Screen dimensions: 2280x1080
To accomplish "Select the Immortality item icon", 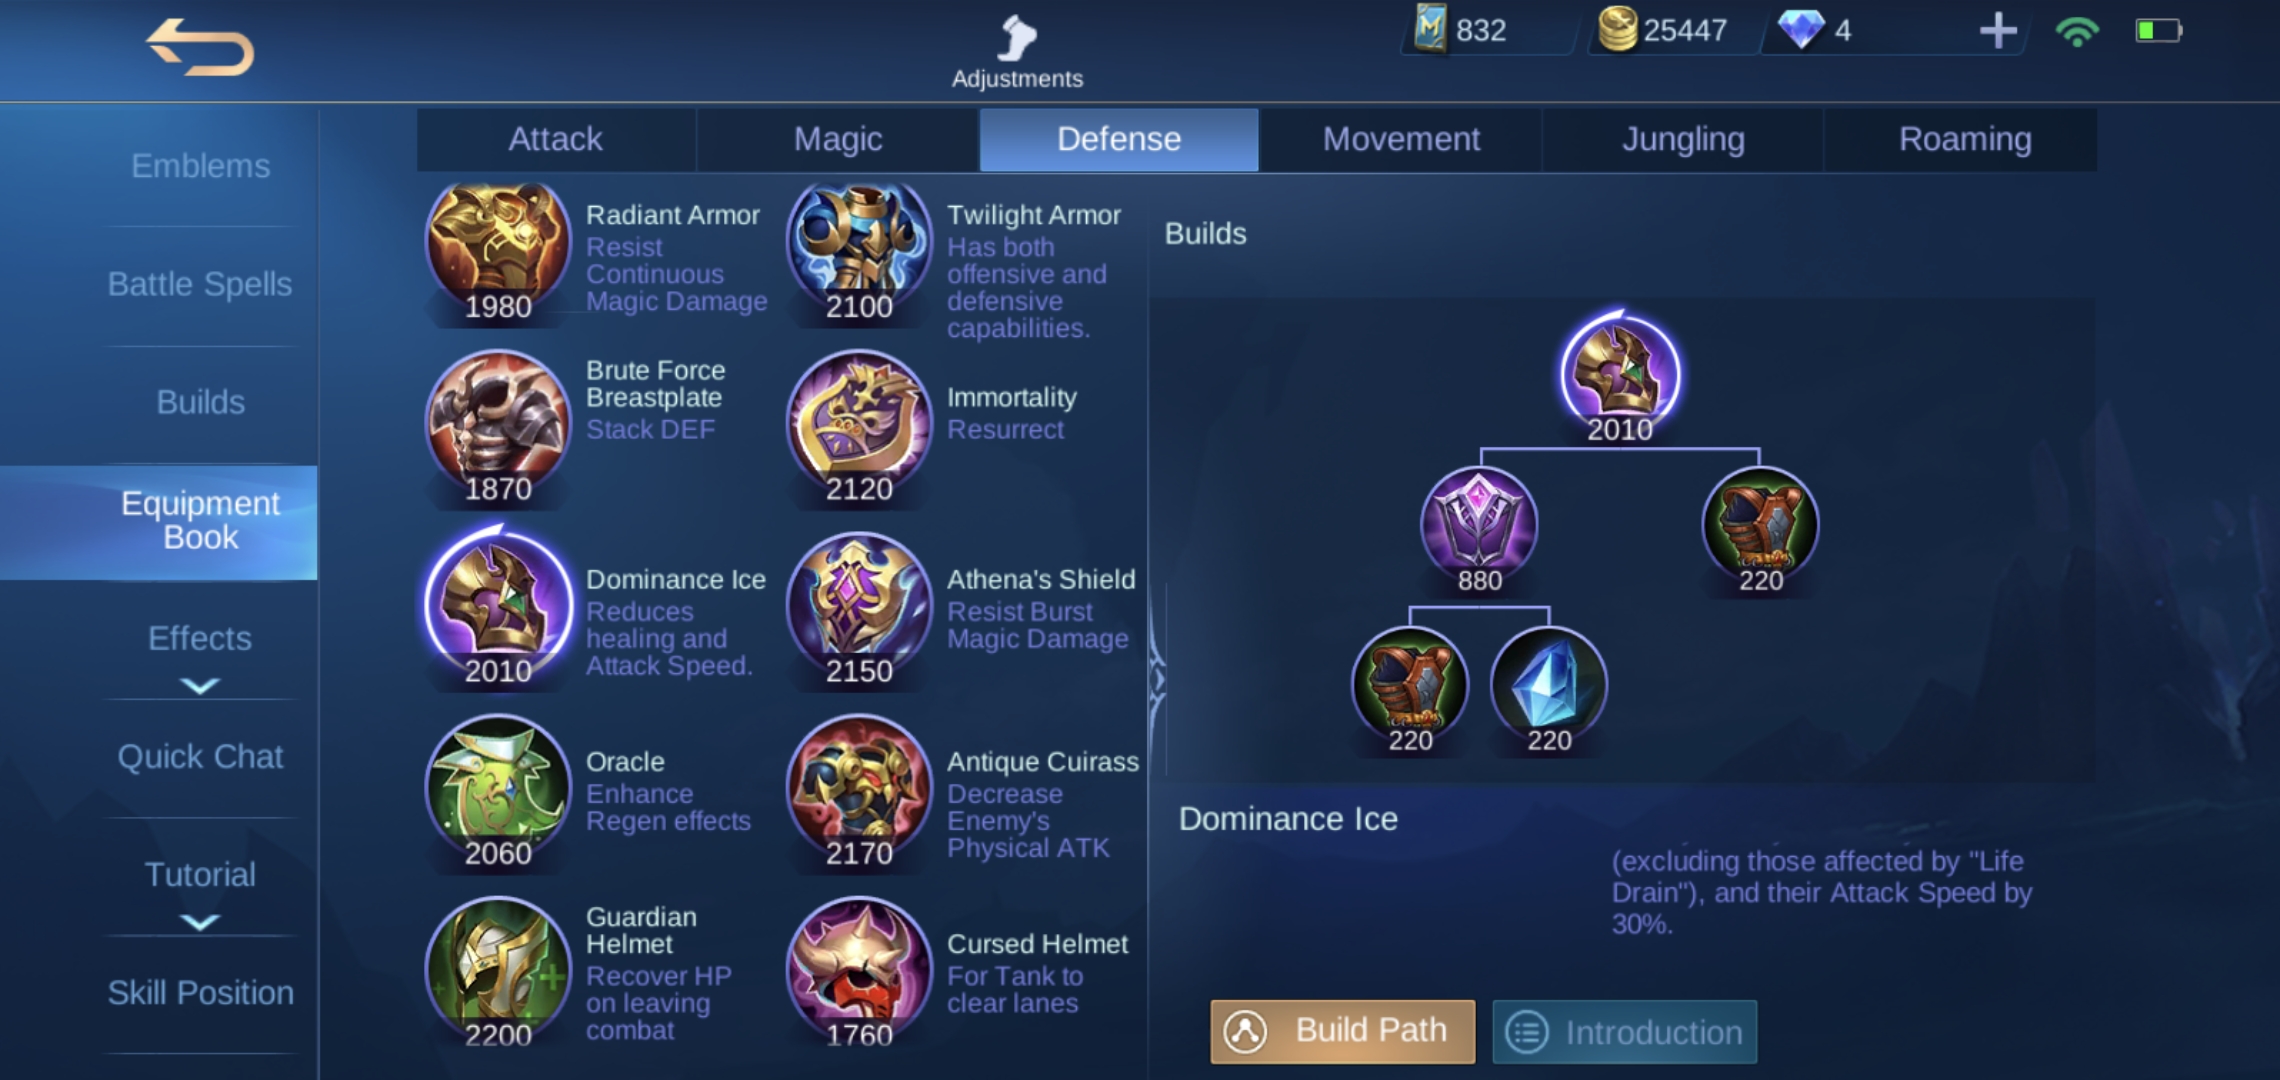I will (859, 424).
